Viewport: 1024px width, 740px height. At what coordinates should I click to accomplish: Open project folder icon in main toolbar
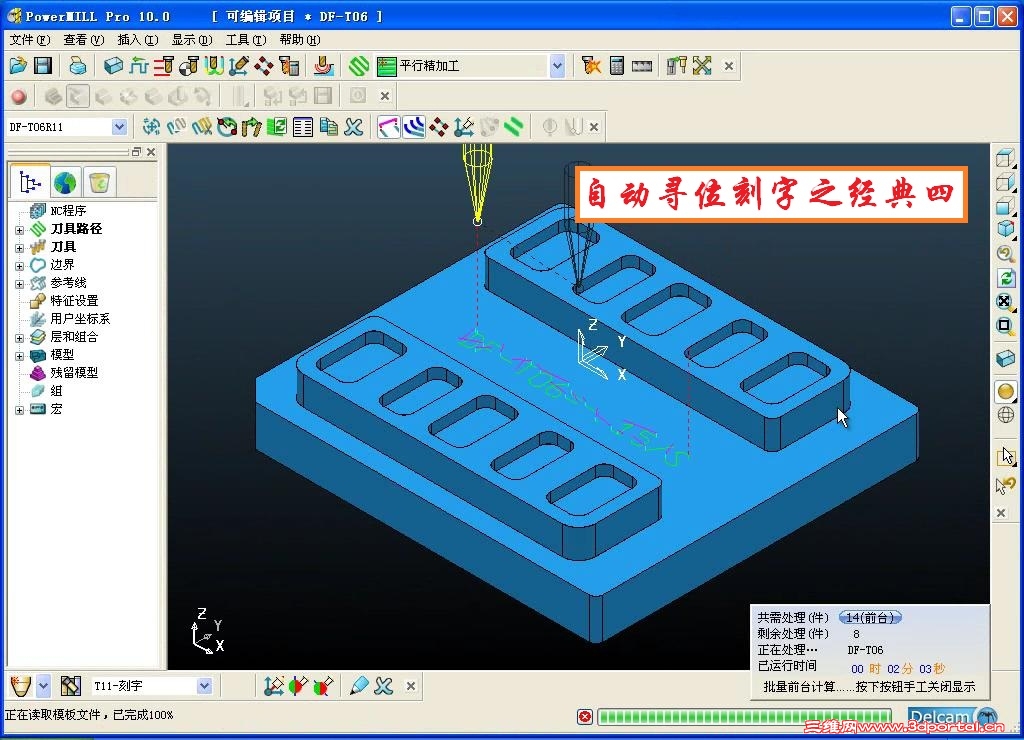point(18,65)
